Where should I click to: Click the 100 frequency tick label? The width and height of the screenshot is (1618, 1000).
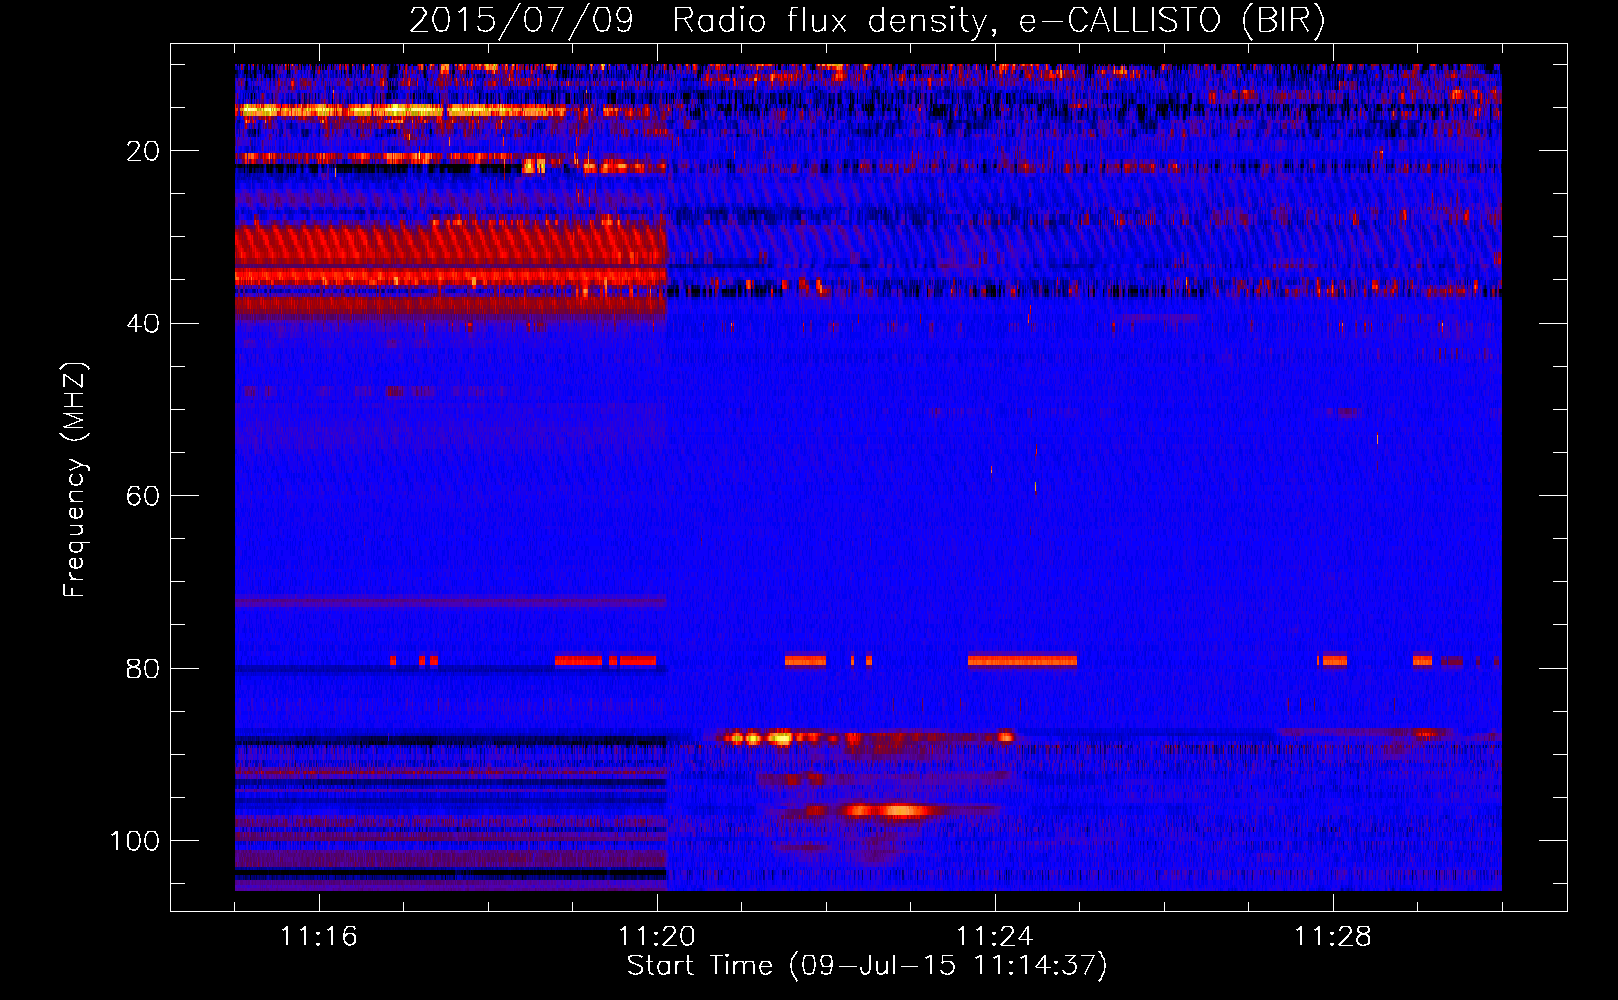pos(135,841)
